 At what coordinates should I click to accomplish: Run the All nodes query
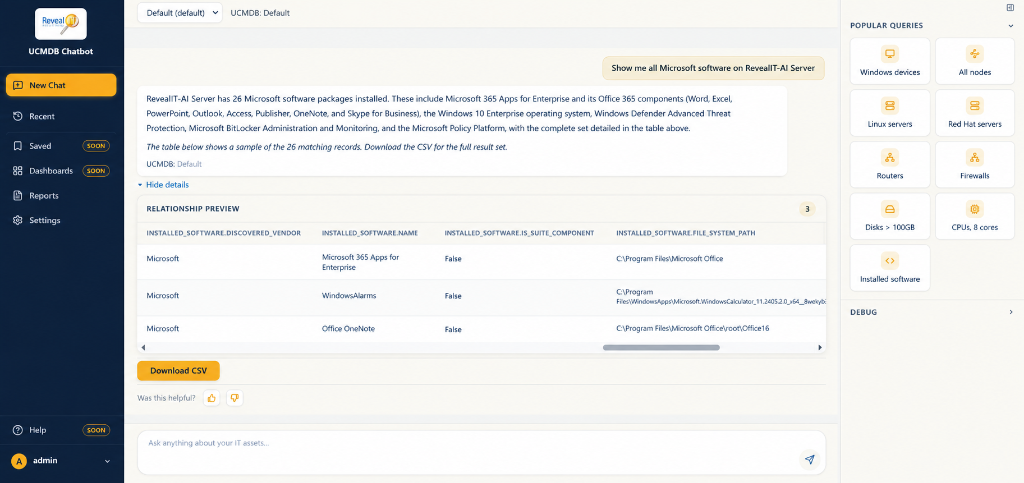[974, 61]
